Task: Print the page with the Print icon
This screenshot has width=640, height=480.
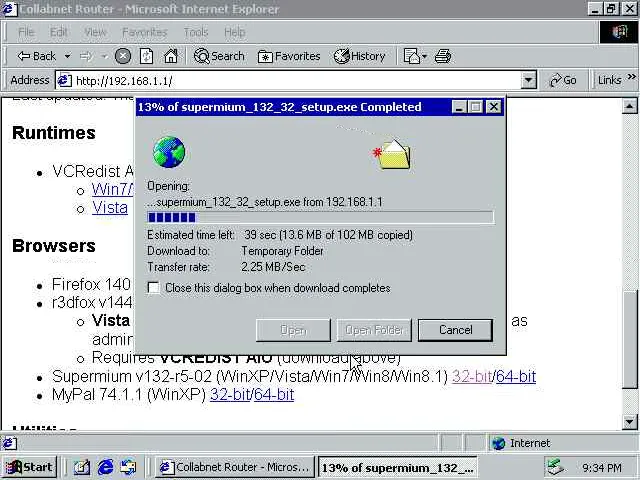Action: tap(443, 56)
